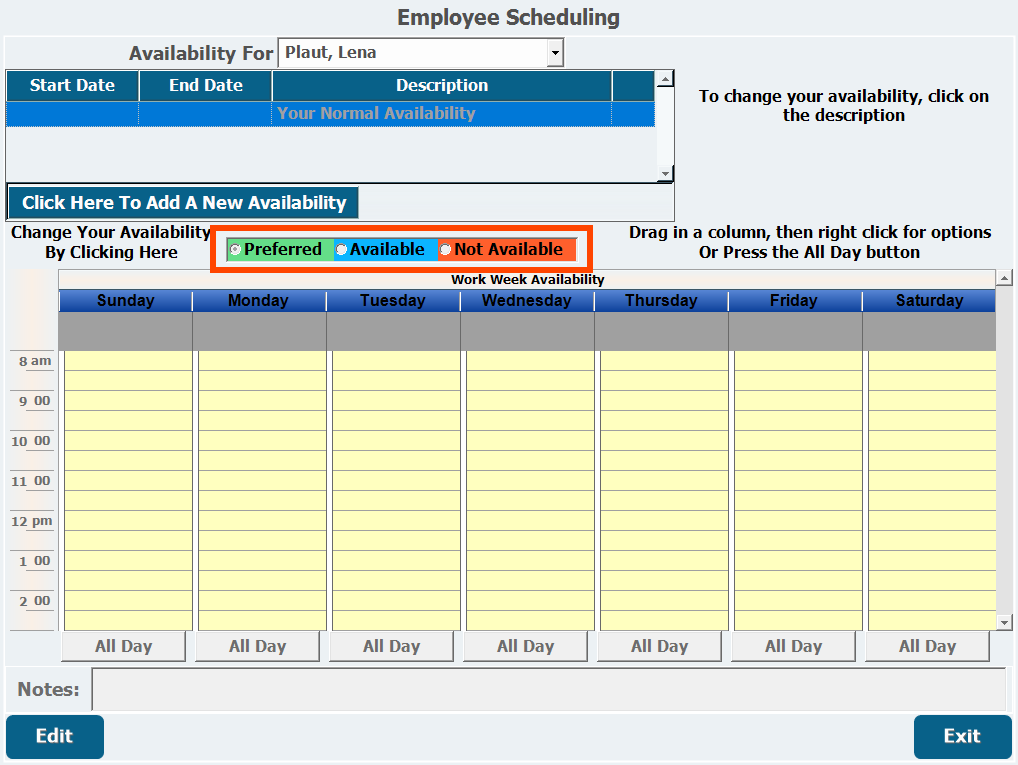This screenshot has height=765, width=1018.
Task: Click Here To Add A New Availability
Action: (183, 203)
